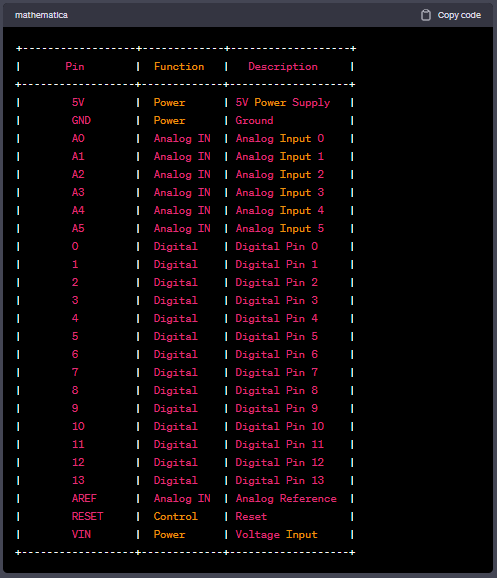The image size is (497, 578).
Task: Click the Copy code button
Action: click(x=451, y=15)
